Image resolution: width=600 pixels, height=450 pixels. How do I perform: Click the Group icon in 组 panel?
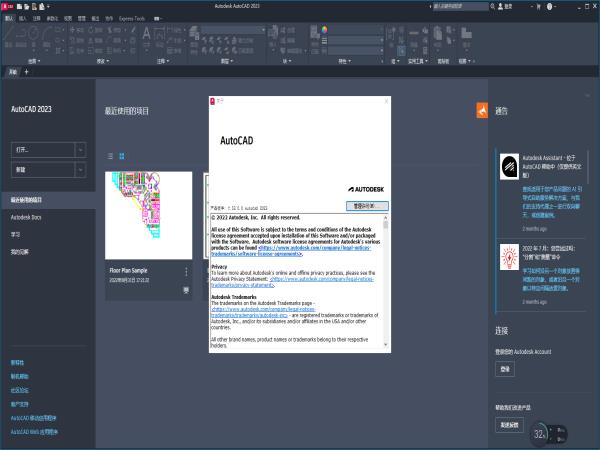click(391, 34)
